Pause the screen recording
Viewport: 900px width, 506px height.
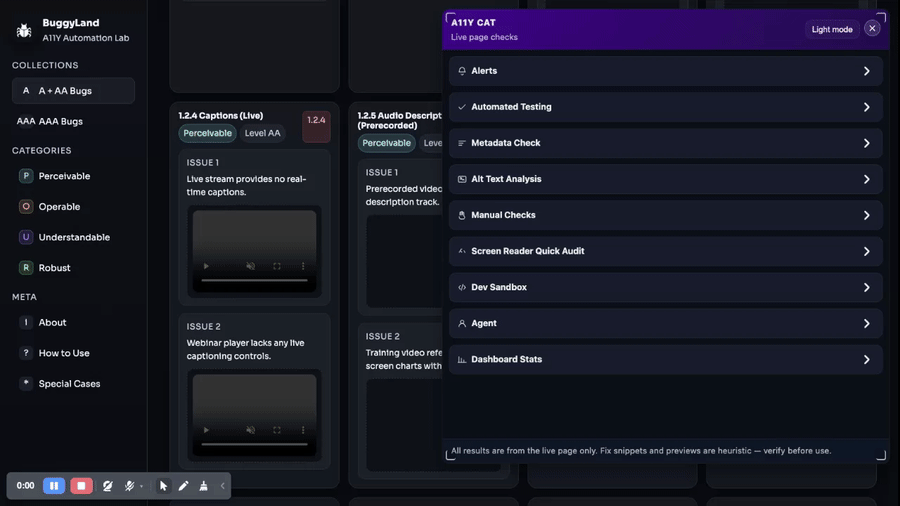[x=54, y=486]
